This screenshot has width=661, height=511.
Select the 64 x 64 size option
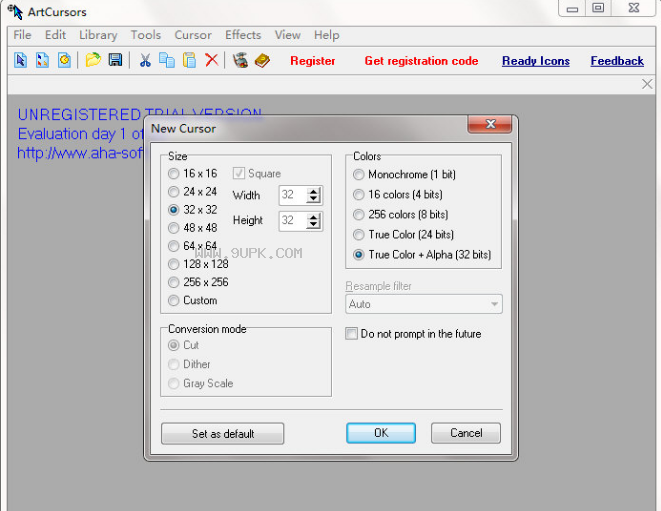point(192,246)
